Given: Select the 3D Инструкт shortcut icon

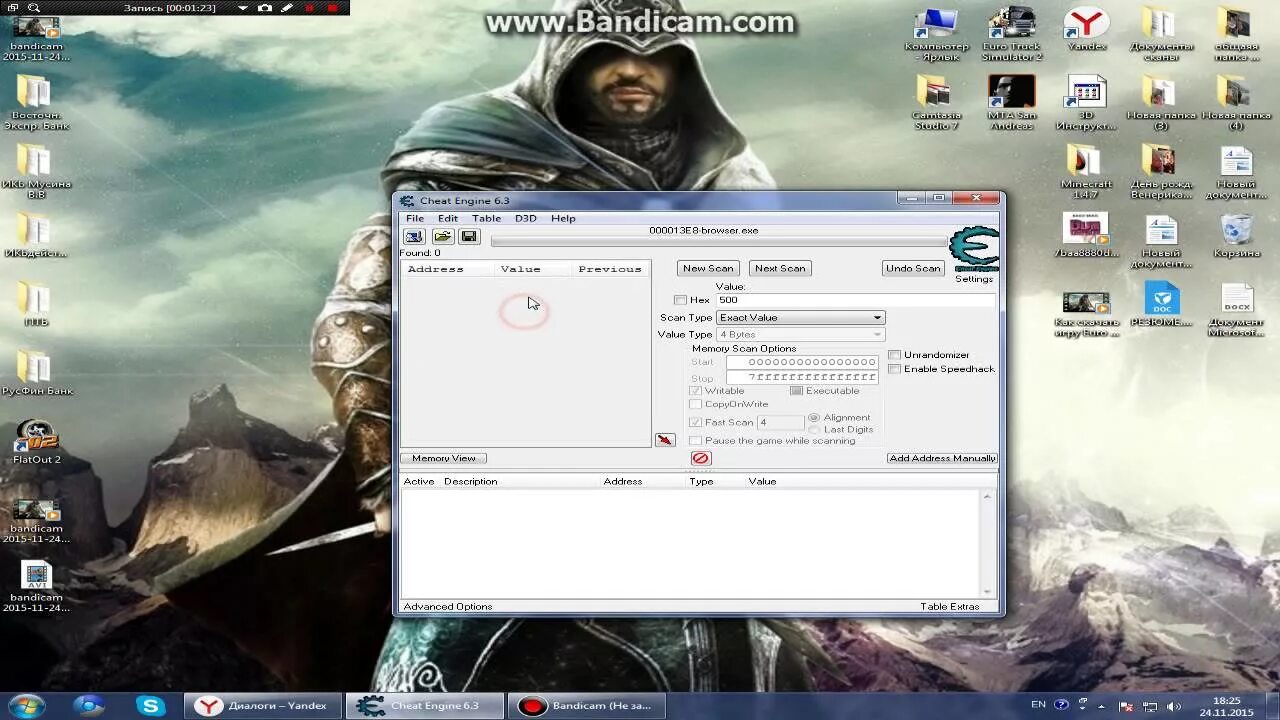Looking at the screenshot, I should tap(1086, 103).
